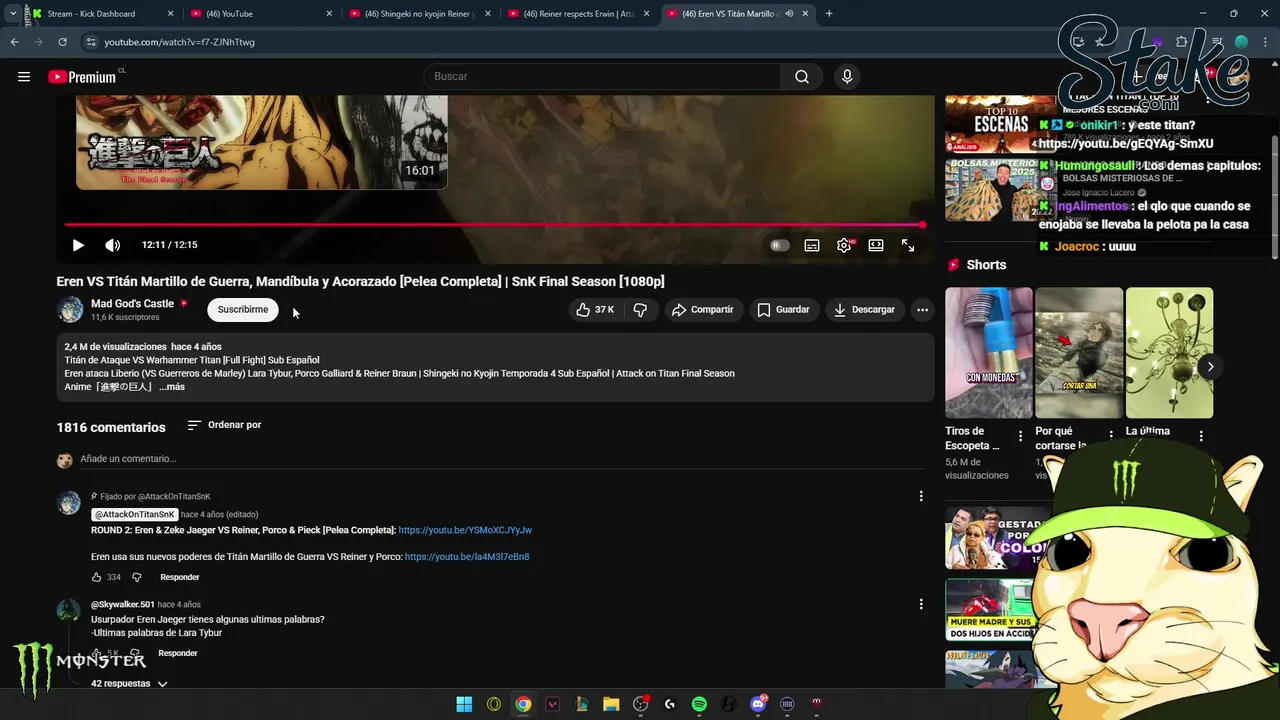Open the Ordenar por sort dropdown
The height and width of the screenshot is (720, 1280).
click(224, 425)
